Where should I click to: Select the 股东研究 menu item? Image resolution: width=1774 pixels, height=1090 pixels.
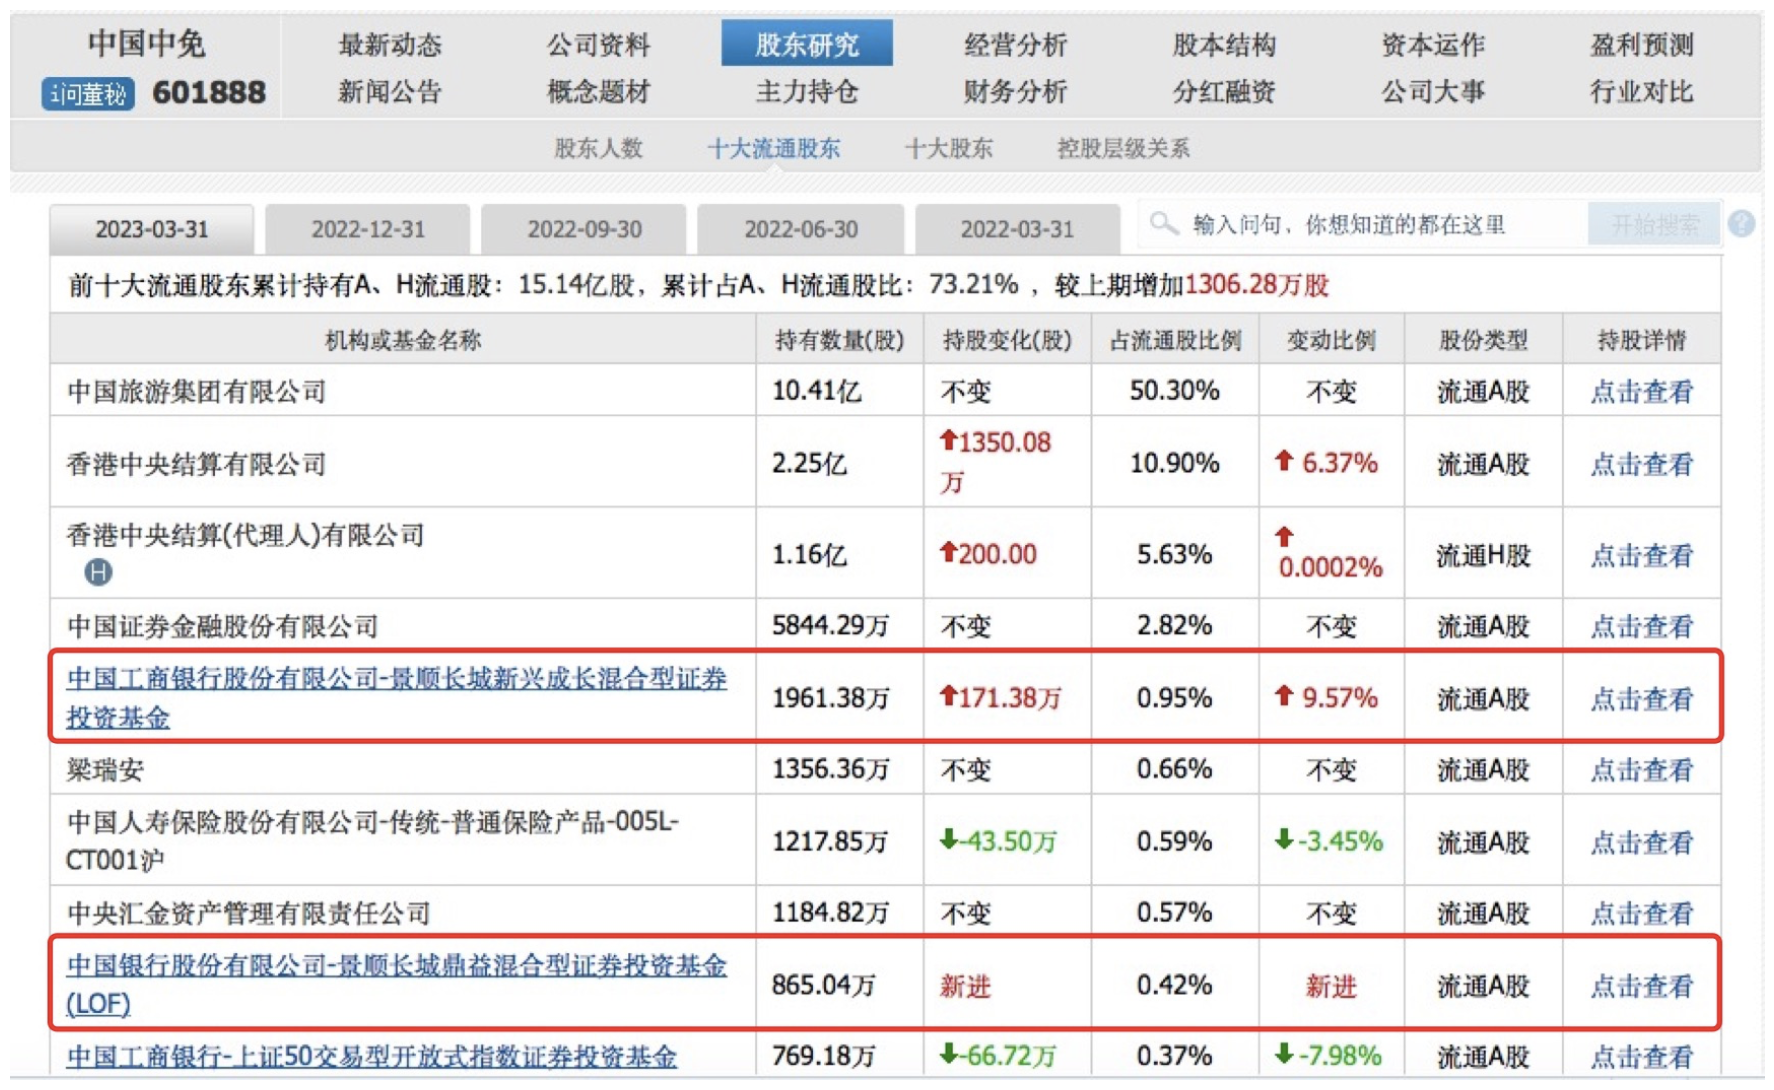(807, 44)
